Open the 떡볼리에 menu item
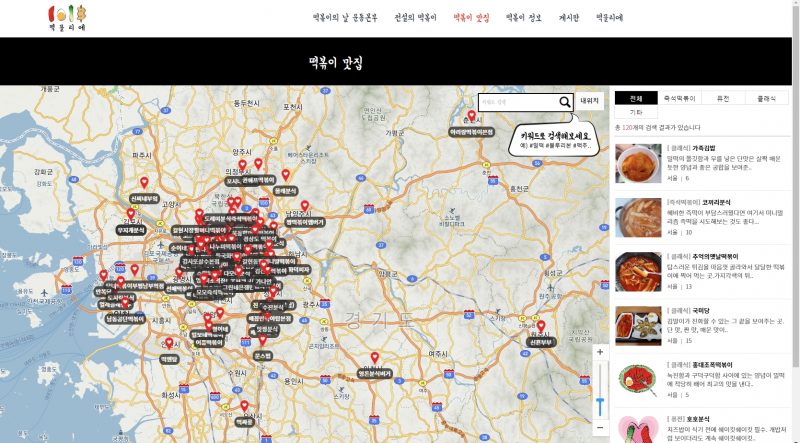Image resolution: width=800 pixels, height=443 pixels. [610, 18]
